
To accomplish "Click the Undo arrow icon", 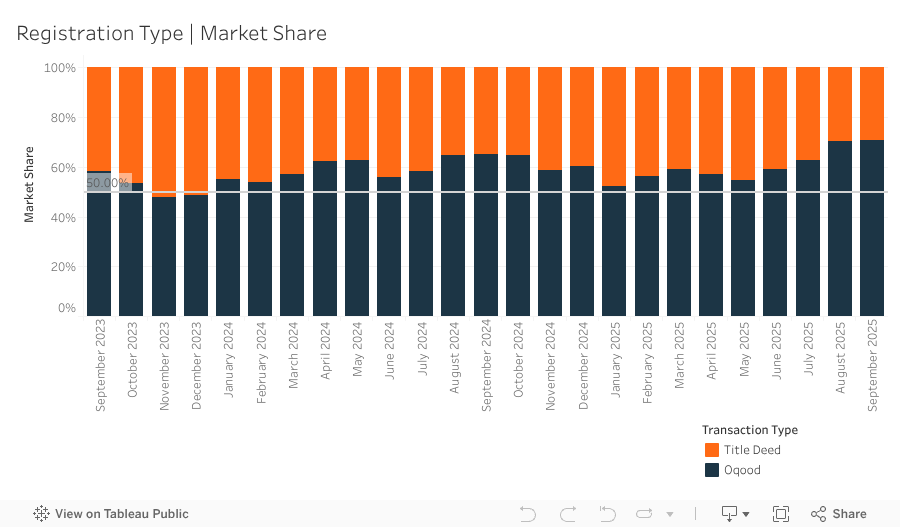I will coord(528,514).
